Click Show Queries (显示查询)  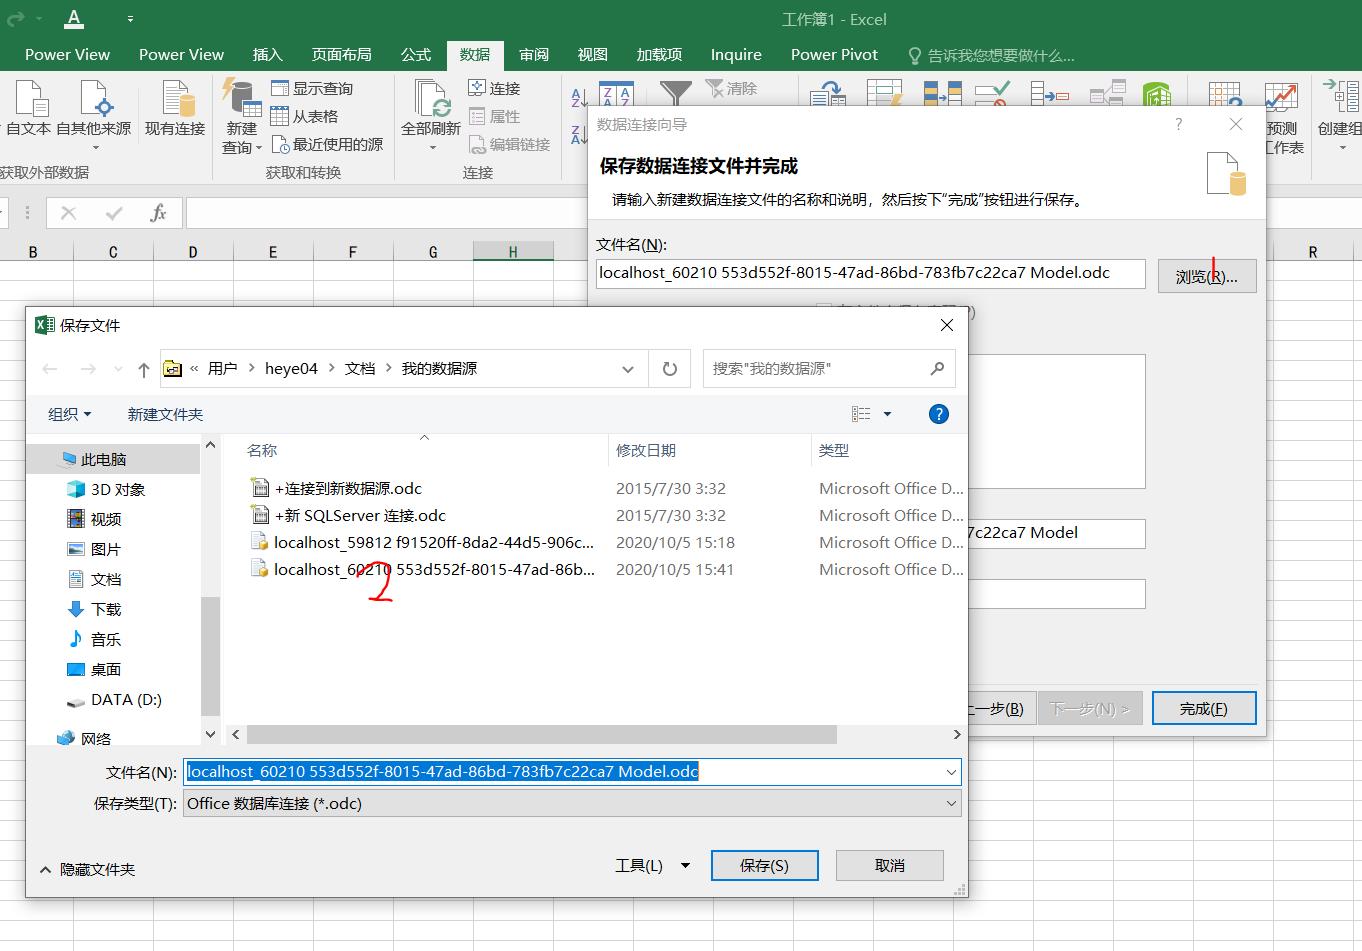click(312, 88)
